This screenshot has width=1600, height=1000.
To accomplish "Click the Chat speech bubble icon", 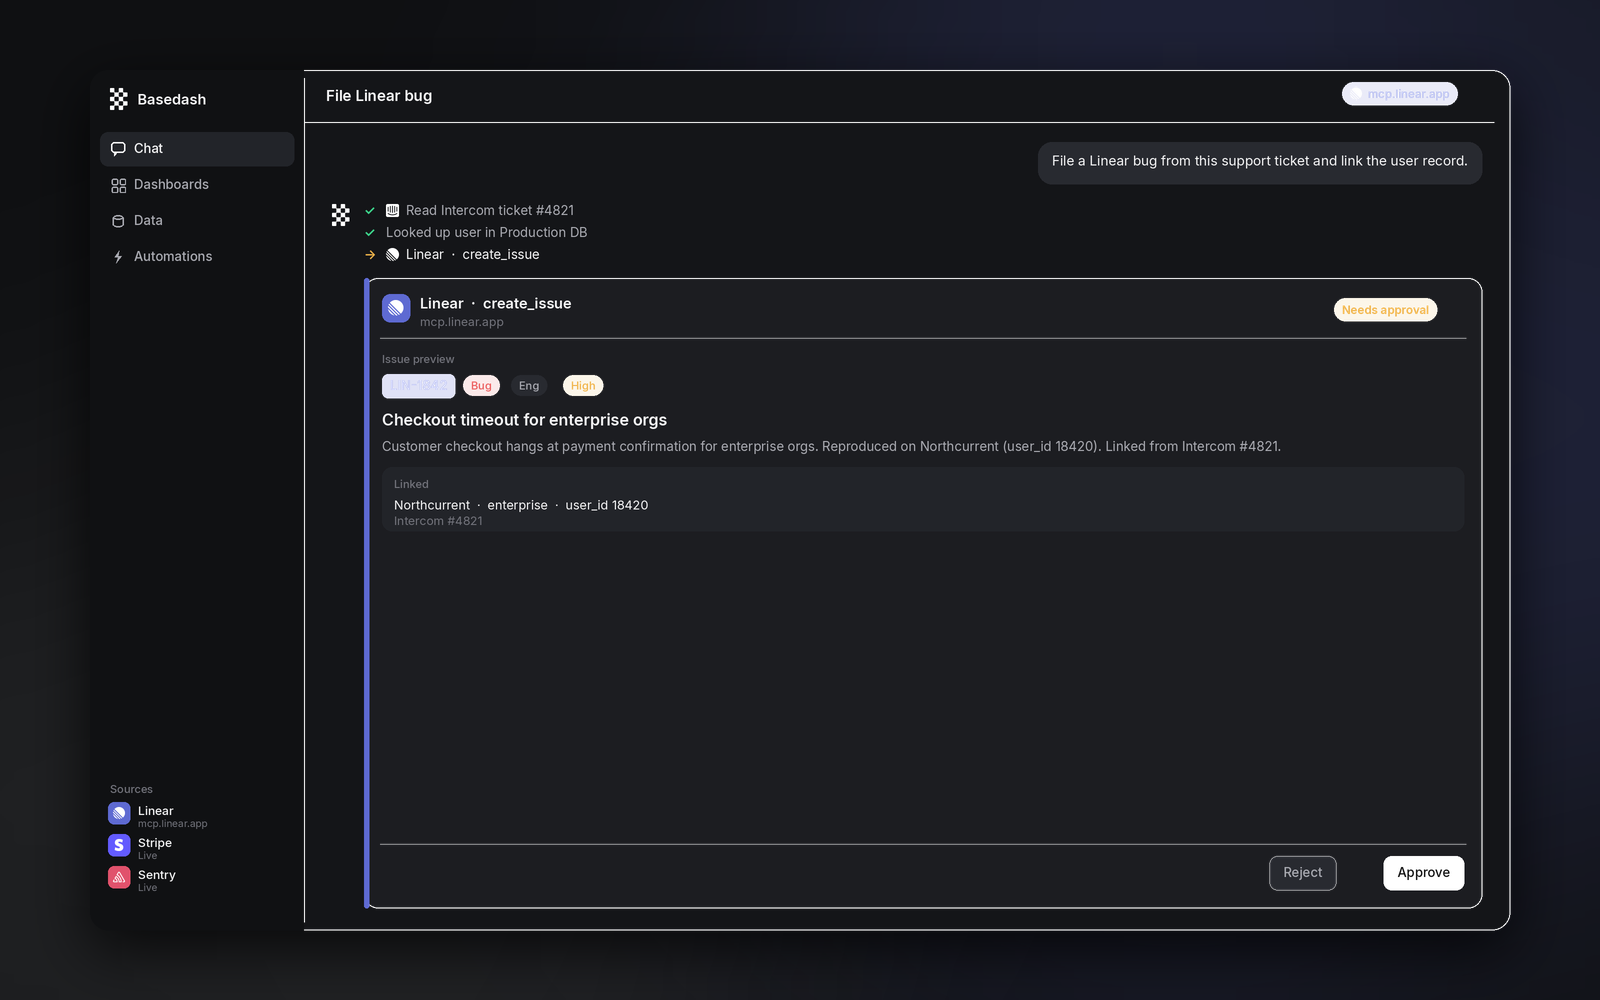I will pos(118,149).
